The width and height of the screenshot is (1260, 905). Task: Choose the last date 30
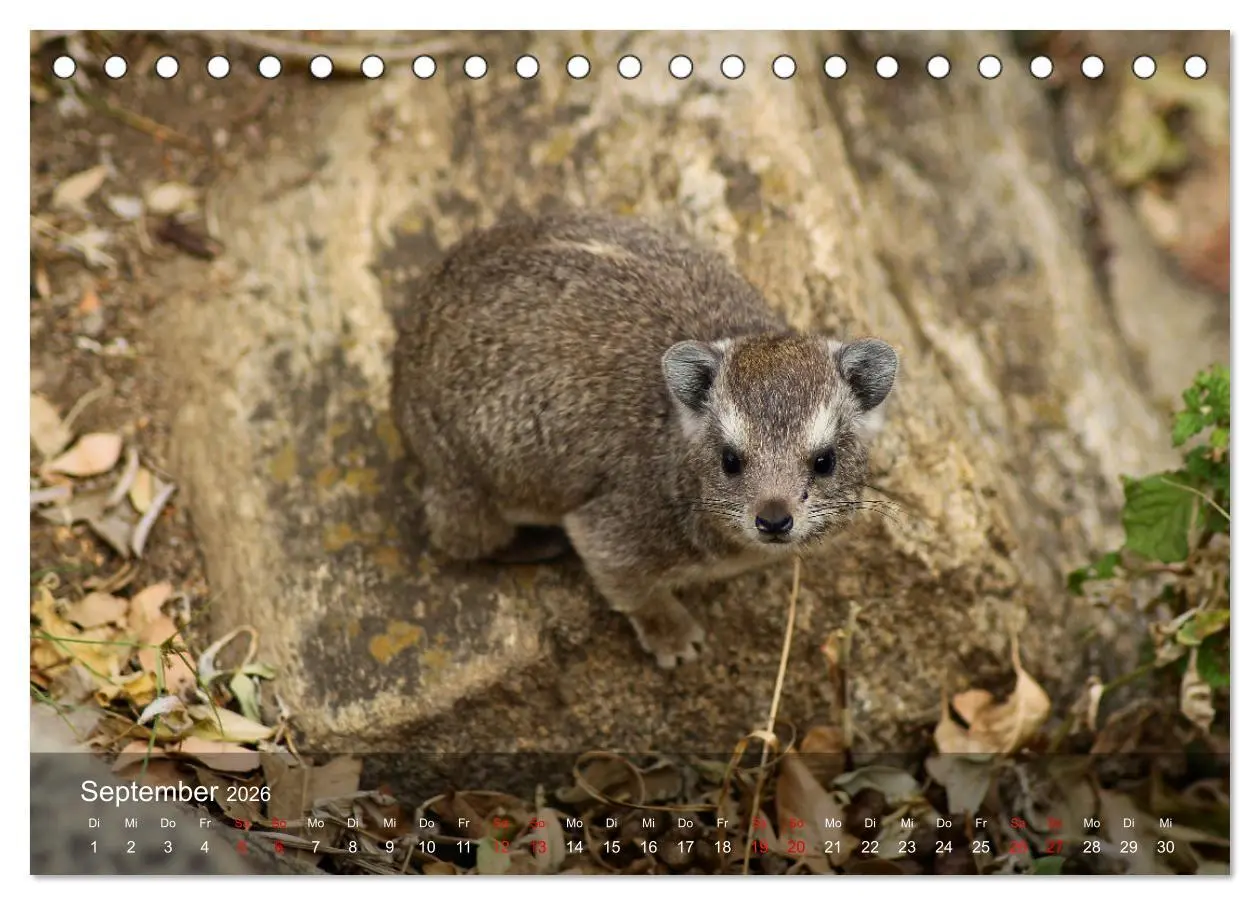tap(1166, 847)
